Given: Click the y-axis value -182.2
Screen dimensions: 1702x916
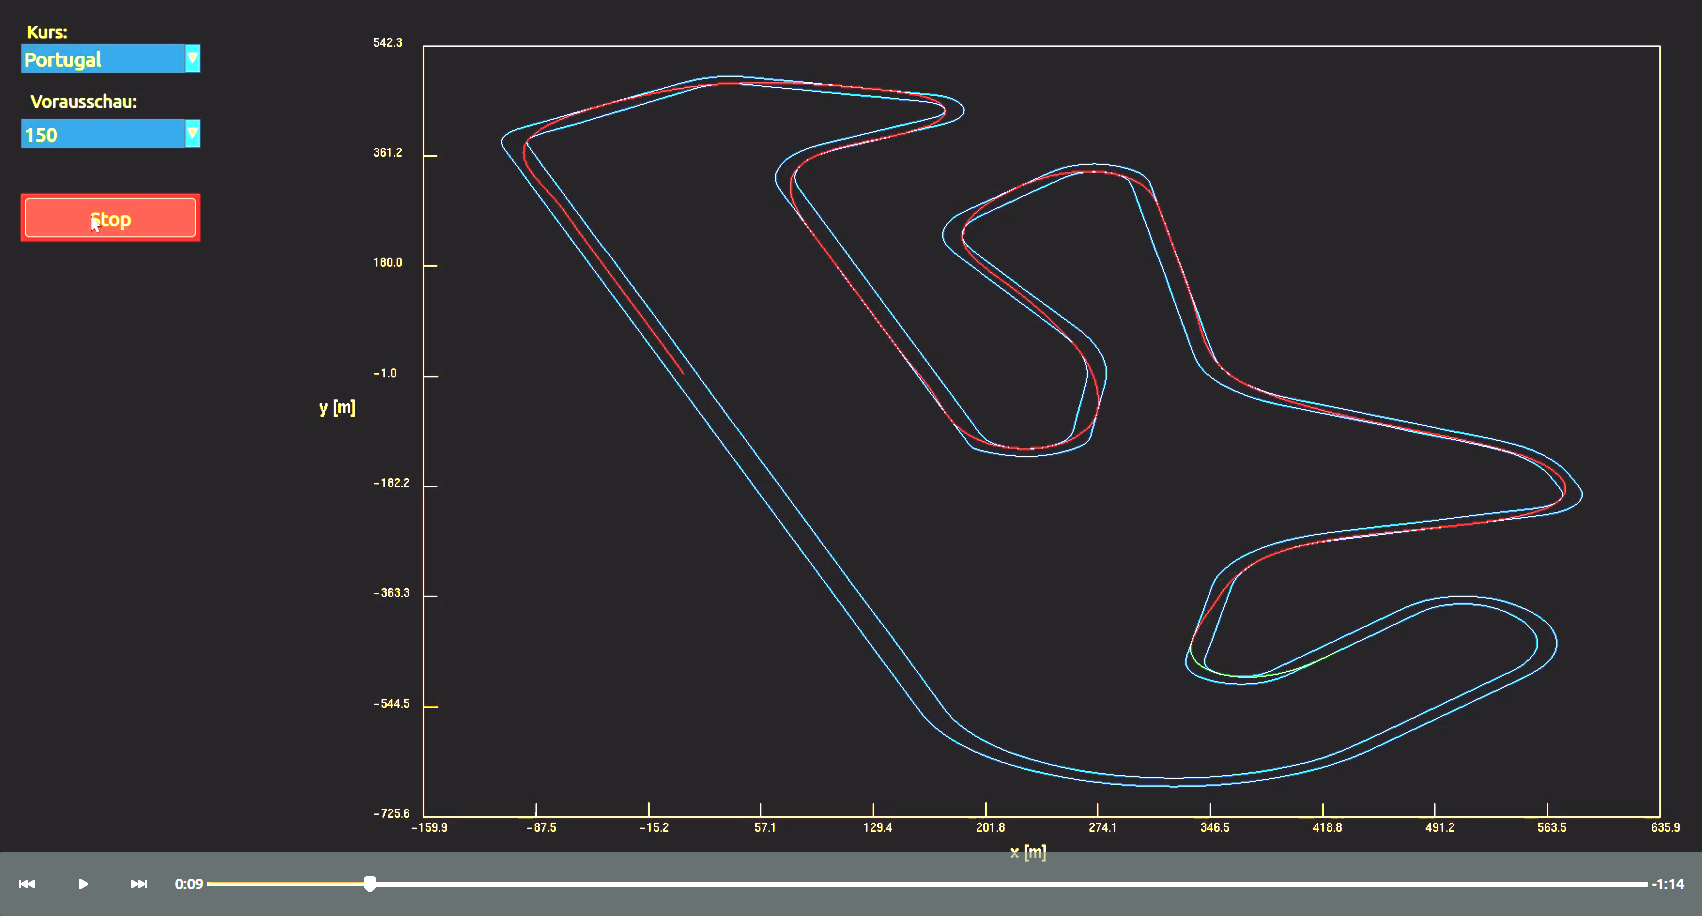Looking at the screenshot, I should click(392, 483).
